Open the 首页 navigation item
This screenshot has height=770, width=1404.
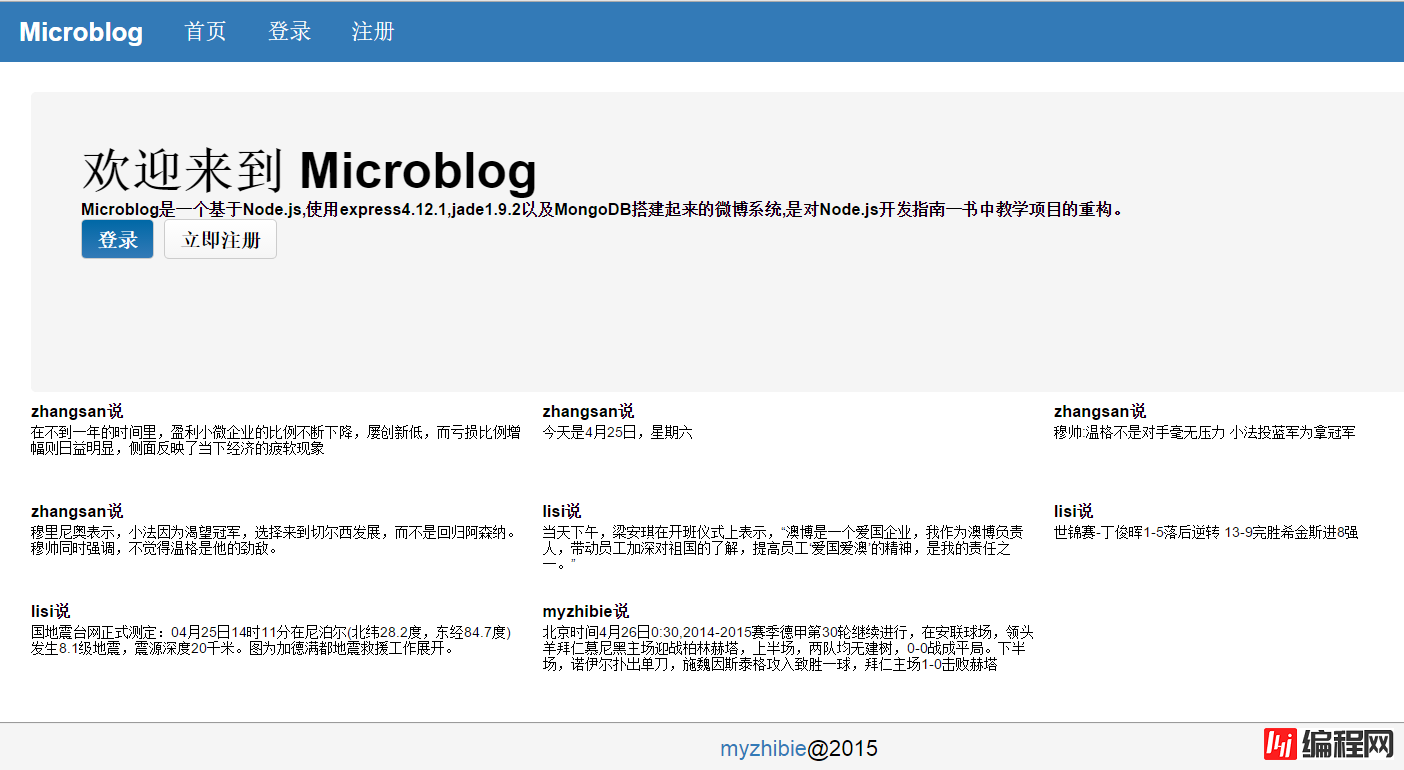tap(206, 32)
